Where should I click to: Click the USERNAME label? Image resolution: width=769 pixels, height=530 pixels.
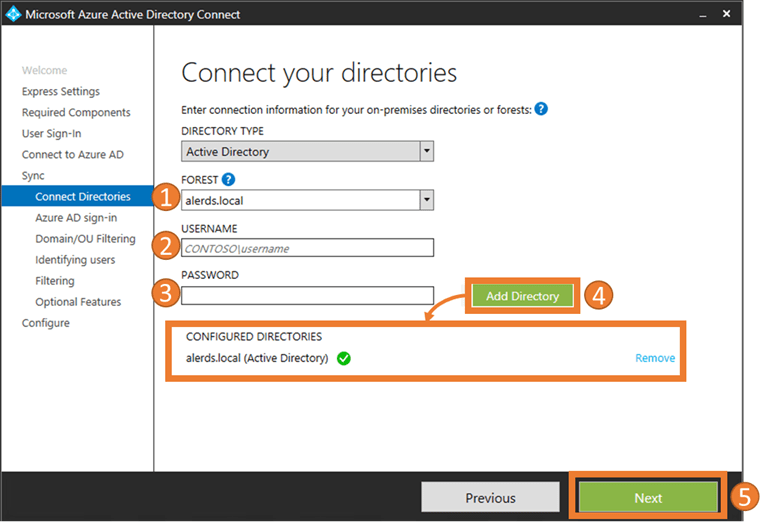[x=209, y=228]
